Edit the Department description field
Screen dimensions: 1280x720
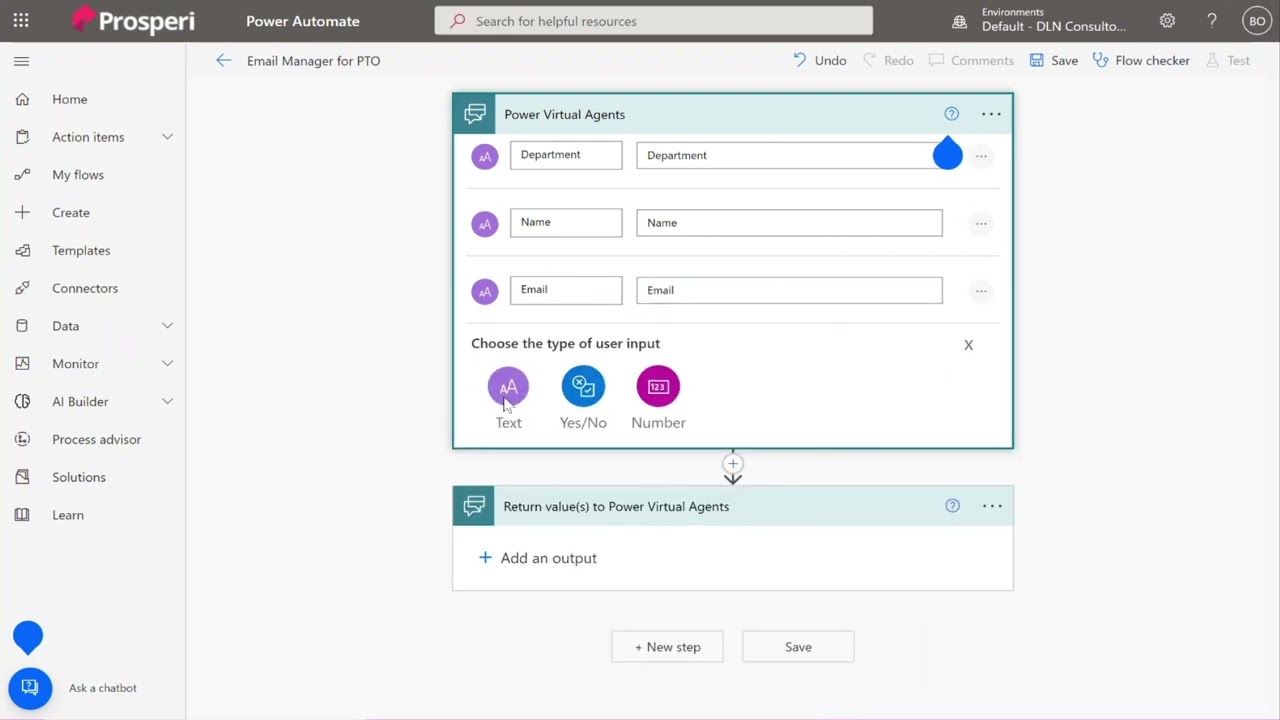point(789,155)
